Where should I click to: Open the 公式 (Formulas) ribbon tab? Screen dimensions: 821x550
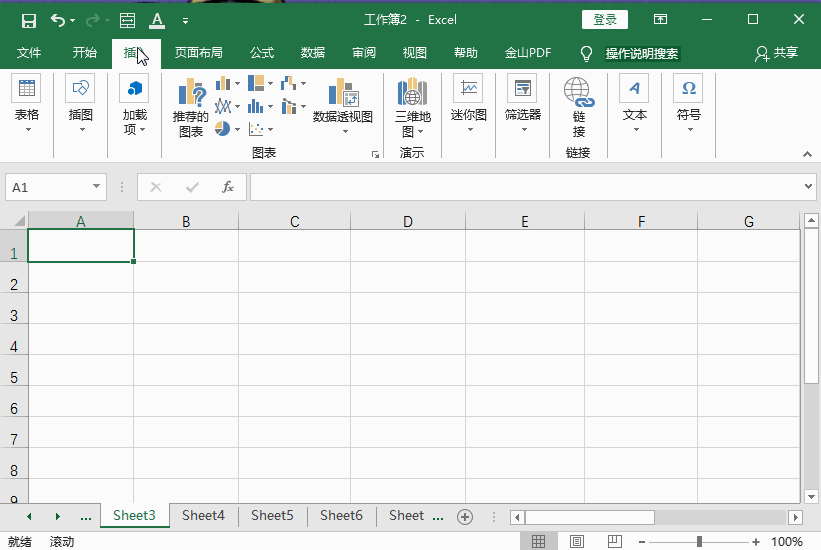coord(262,53)
